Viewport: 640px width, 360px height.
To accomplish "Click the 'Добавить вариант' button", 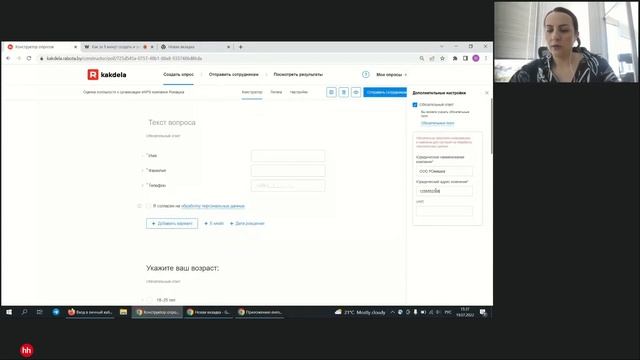I will point(172,224).
